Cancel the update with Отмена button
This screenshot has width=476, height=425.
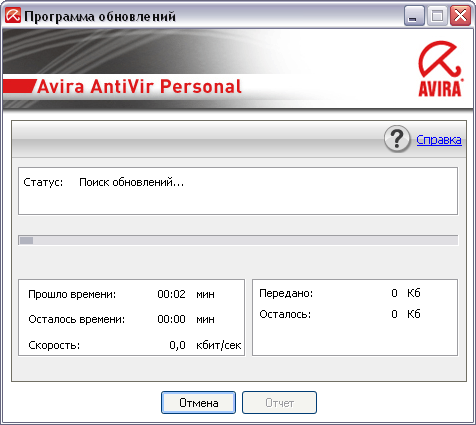pyautogui.click(x=198, y=403)
